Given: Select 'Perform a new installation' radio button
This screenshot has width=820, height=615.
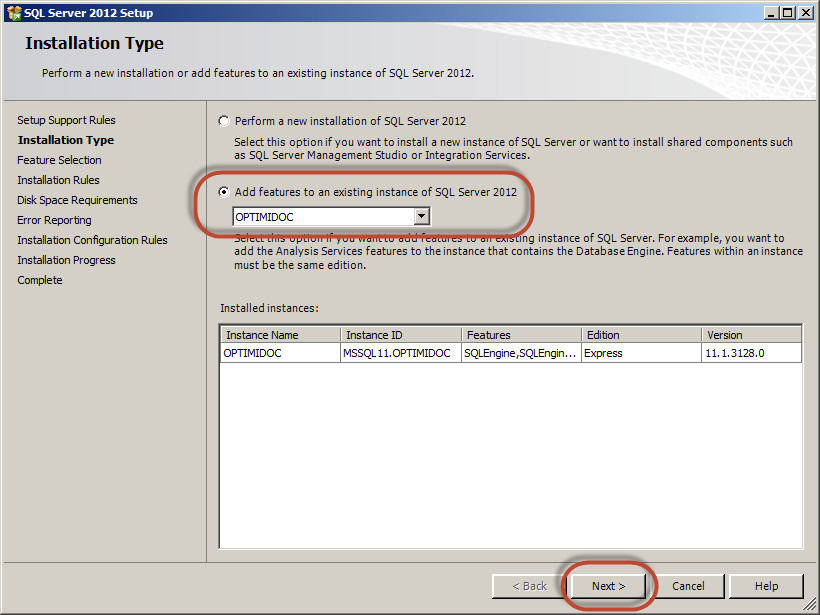Looking at the screenshot, I should click(224, 121).
